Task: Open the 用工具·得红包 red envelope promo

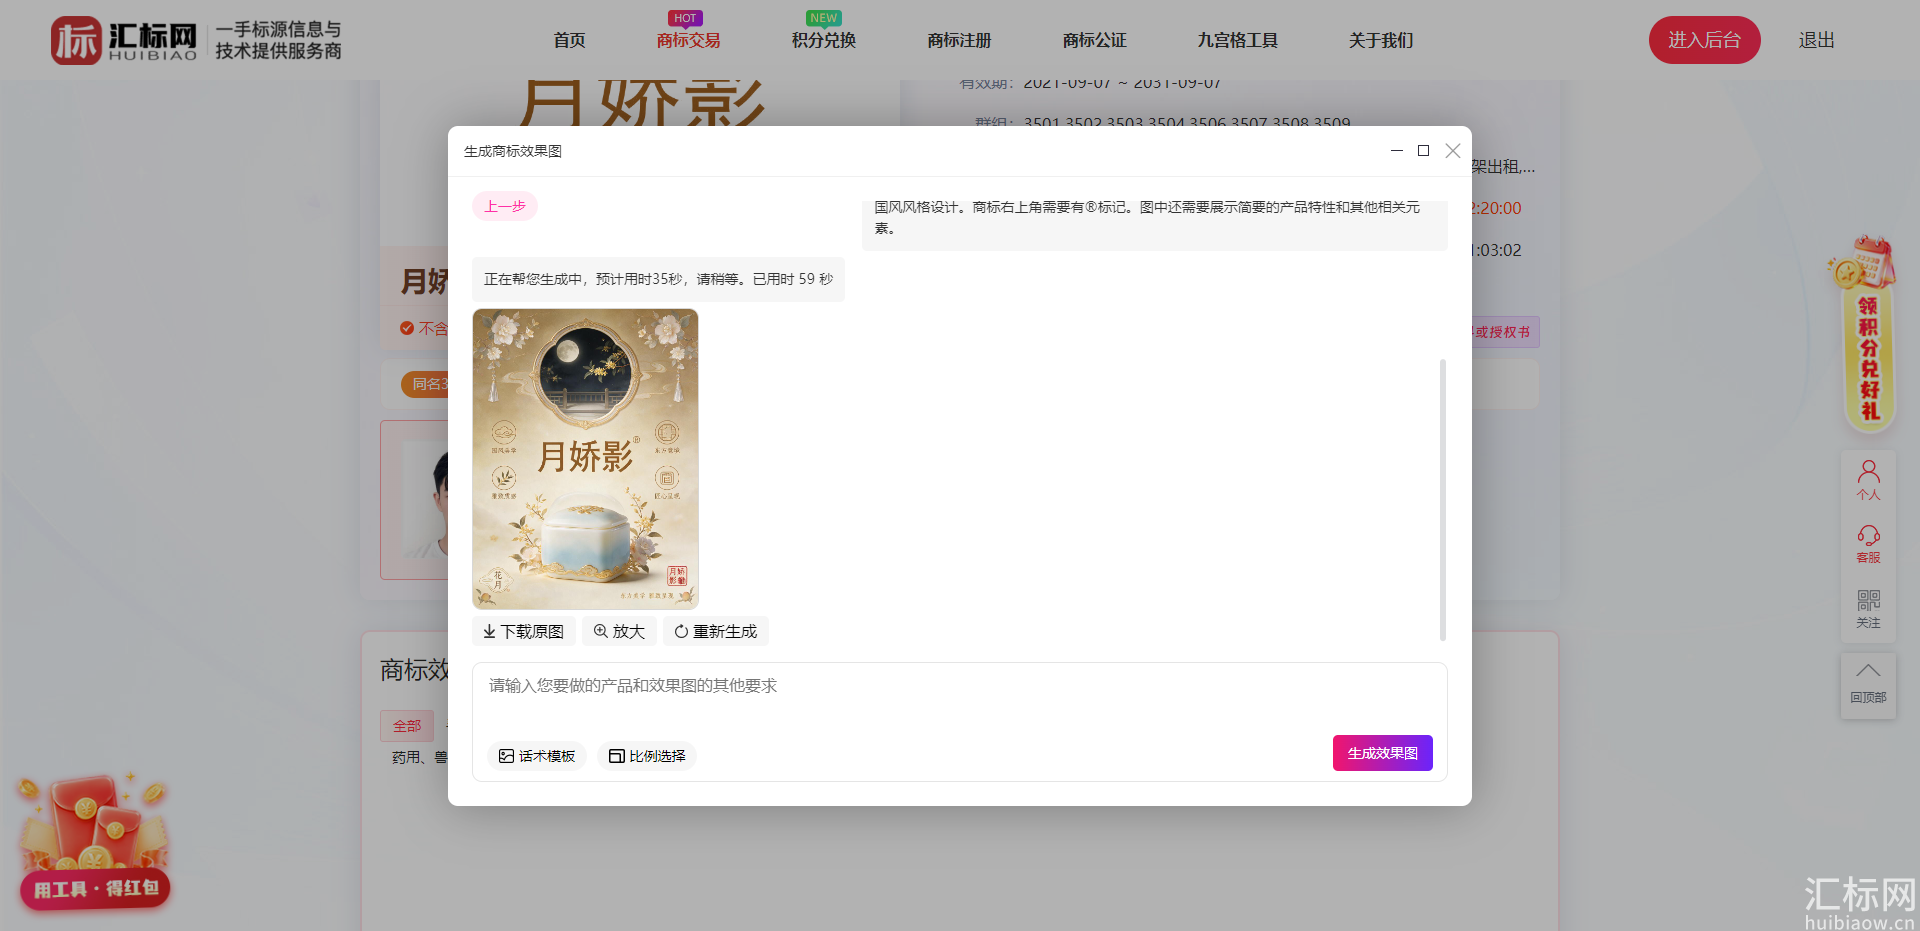Action: (94, 842)
